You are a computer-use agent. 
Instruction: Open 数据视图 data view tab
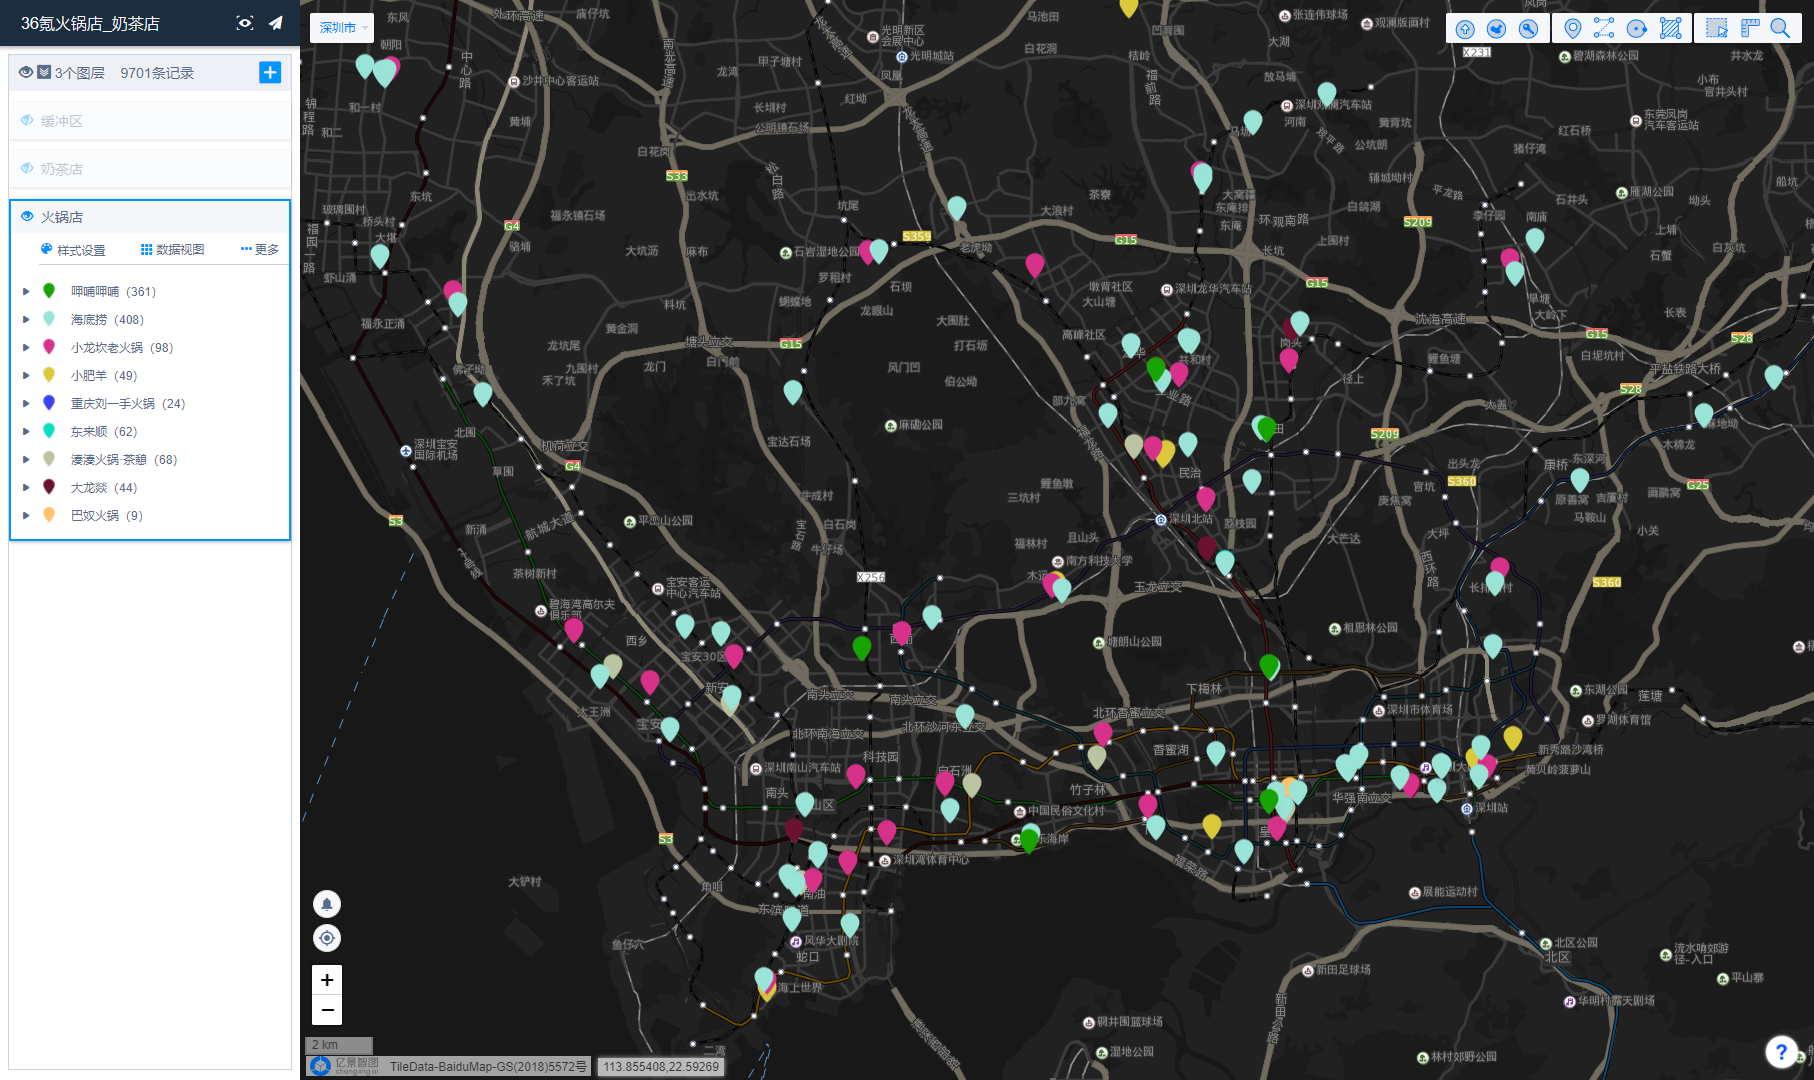[x=172, y=250]
